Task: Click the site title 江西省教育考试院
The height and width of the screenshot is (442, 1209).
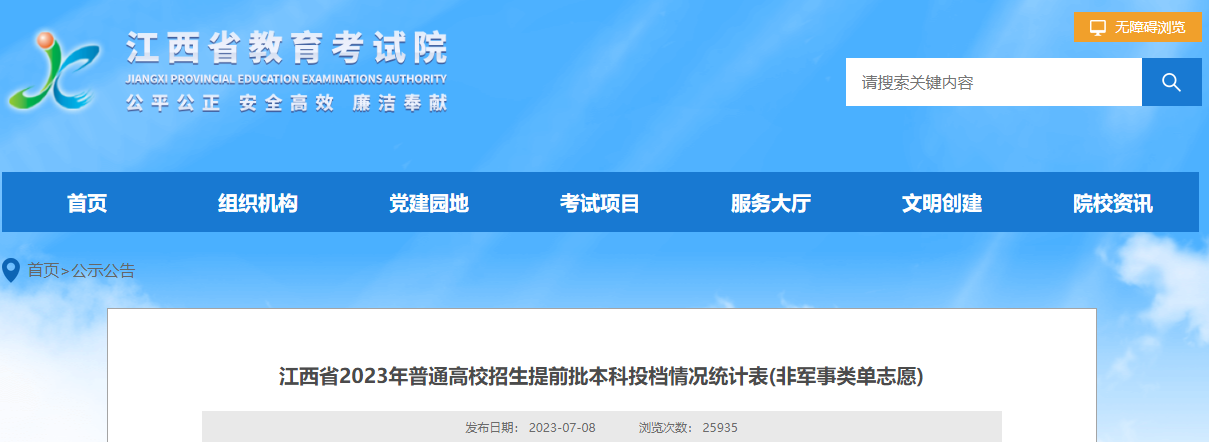Action: [x=287, y=47]
